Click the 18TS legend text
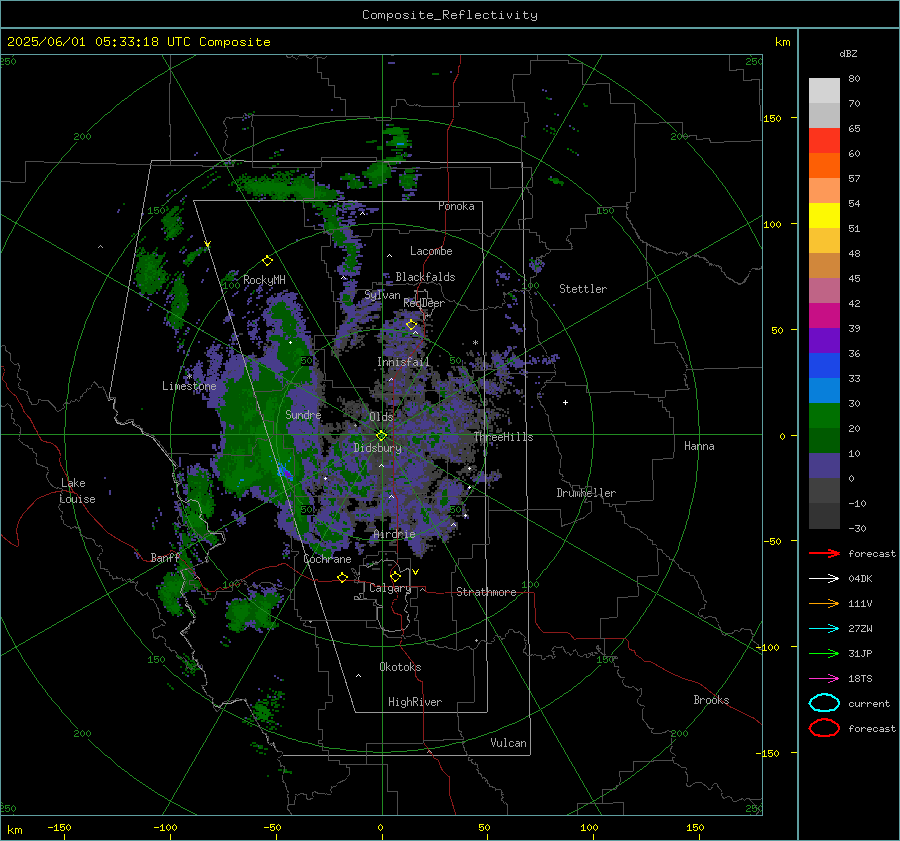Image resolution: width=900 pixels, height=841 pixels. pos(860,679)
